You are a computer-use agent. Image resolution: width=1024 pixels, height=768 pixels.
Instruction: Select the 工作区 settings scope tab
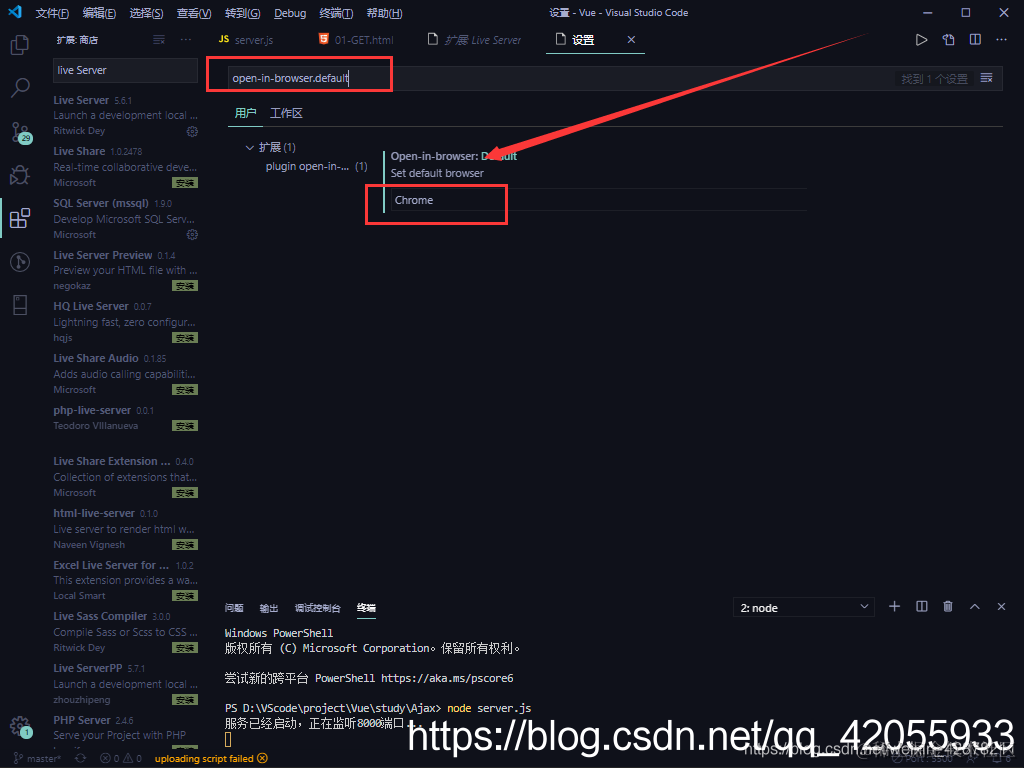click(286, 114)
